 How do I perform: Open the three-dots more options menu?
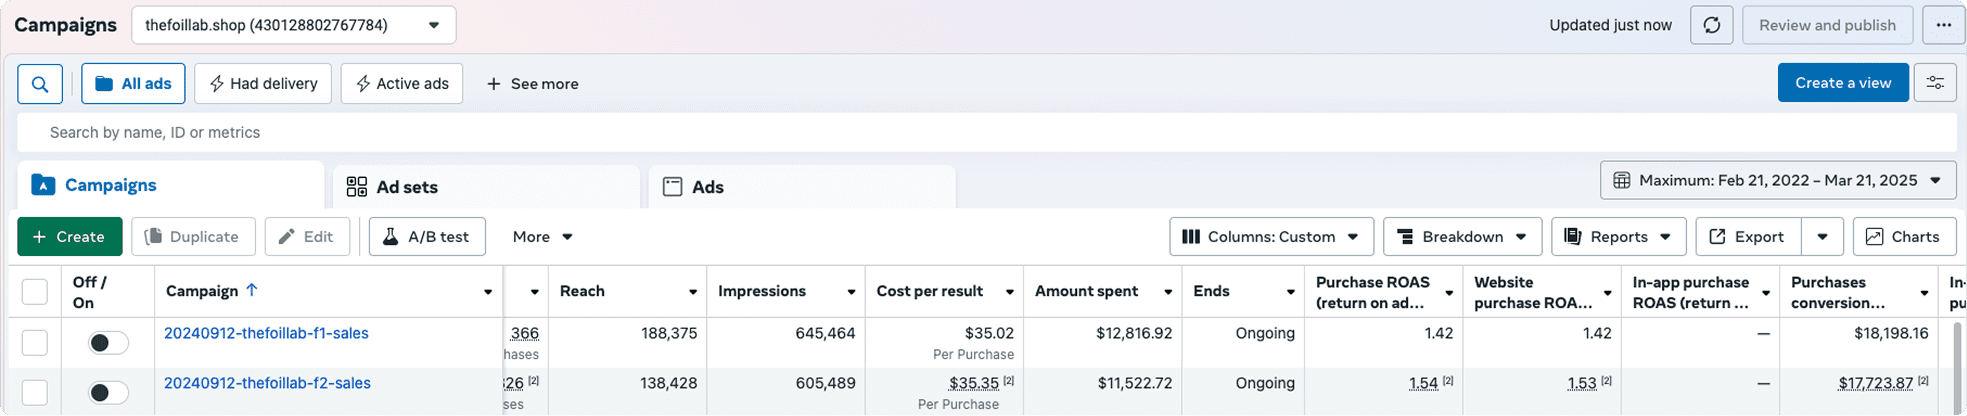[x=1943, y=25]
